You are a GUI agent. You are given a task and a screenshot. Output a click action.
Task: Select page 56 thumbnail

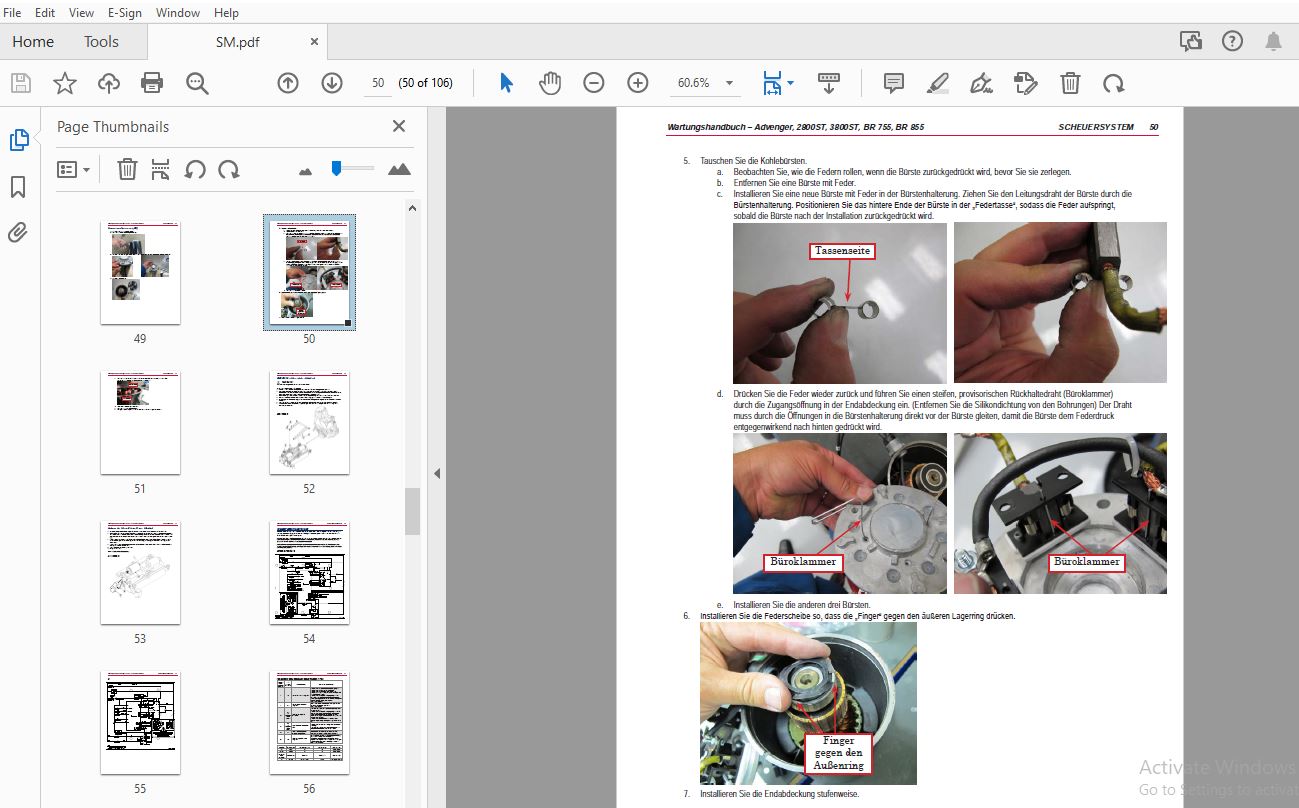(309, 723)
